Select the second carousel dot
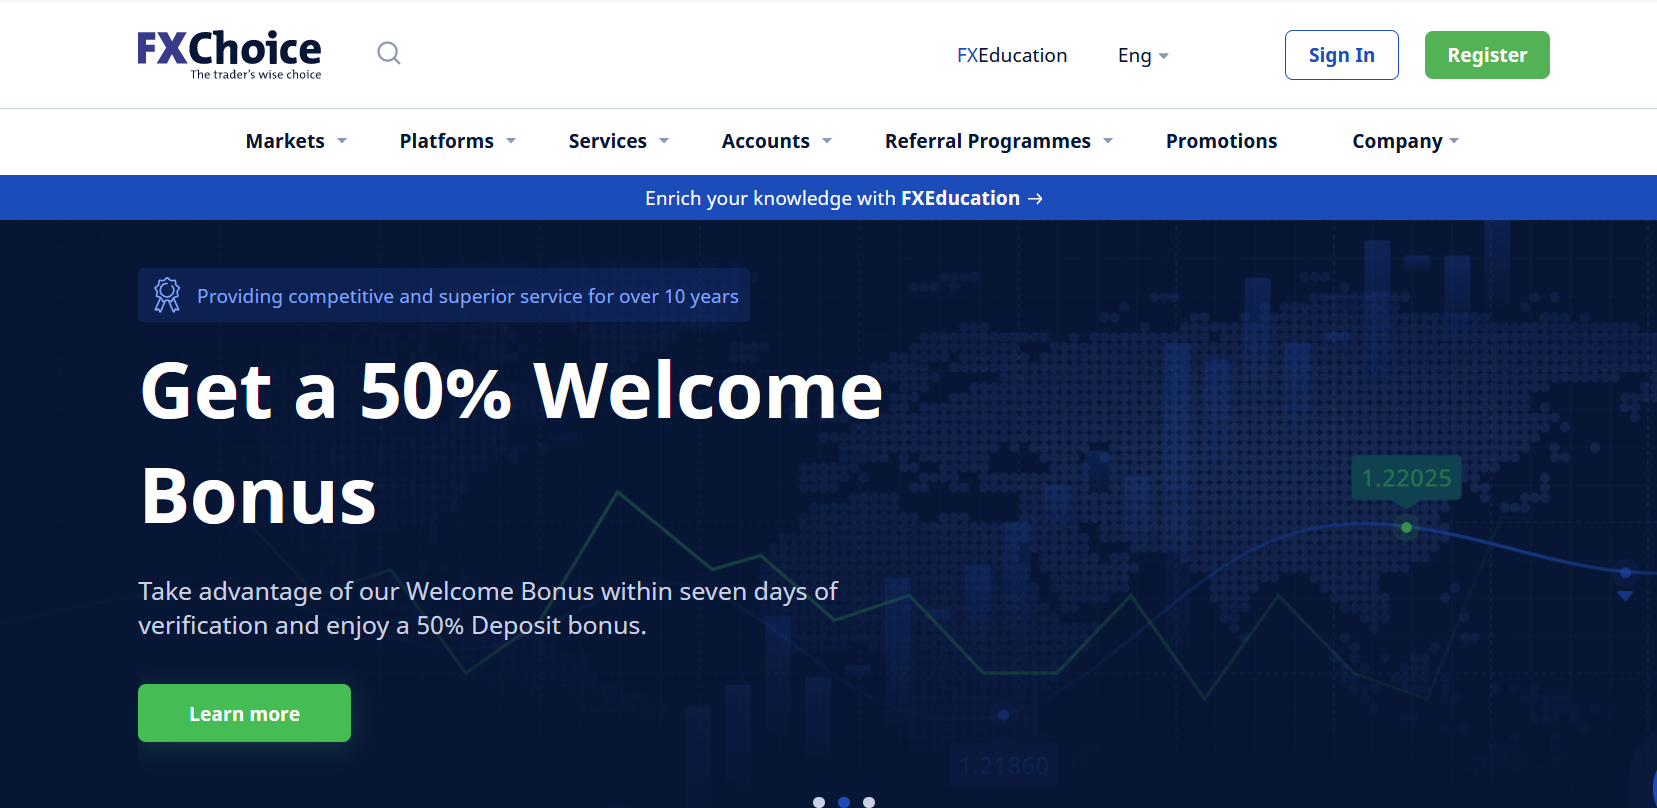Image resolution: width=1657 pixels, height=808 pixels. [x=844, y=801]
